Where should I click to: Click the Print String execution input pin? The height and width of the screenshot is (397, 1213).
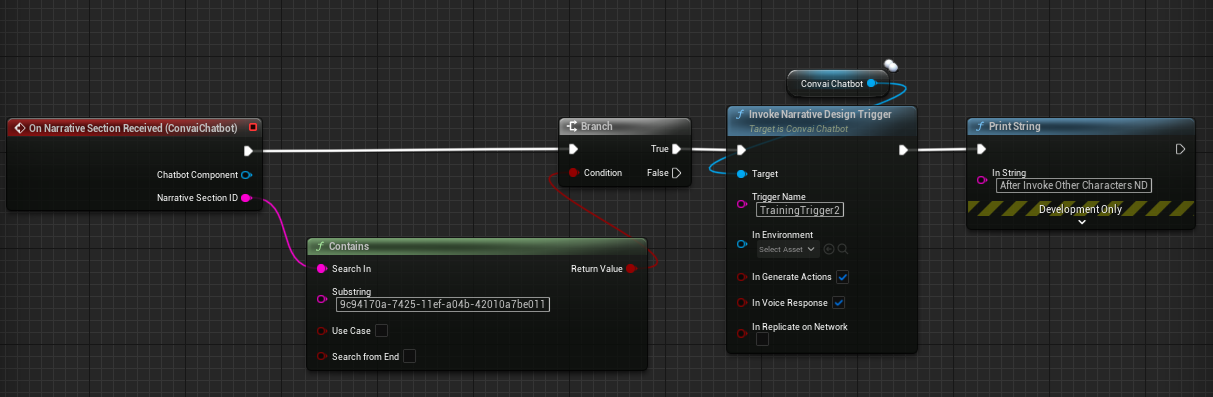(981, 150)
